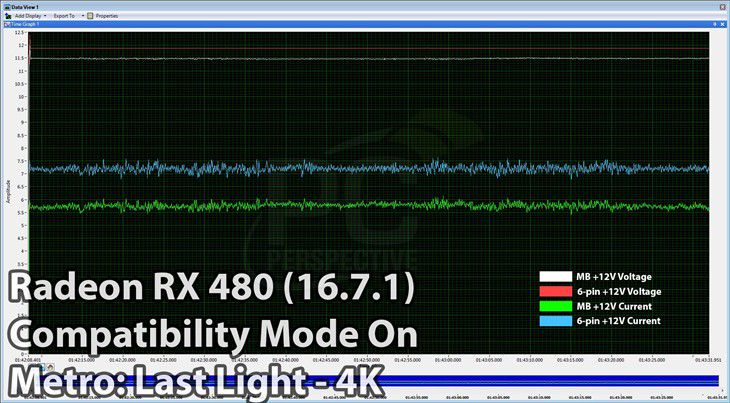Click the pin icon on Time Graph 1 panel
This screenshot has width=730, height=403.
pyautogui.click(x=715, y=24)
